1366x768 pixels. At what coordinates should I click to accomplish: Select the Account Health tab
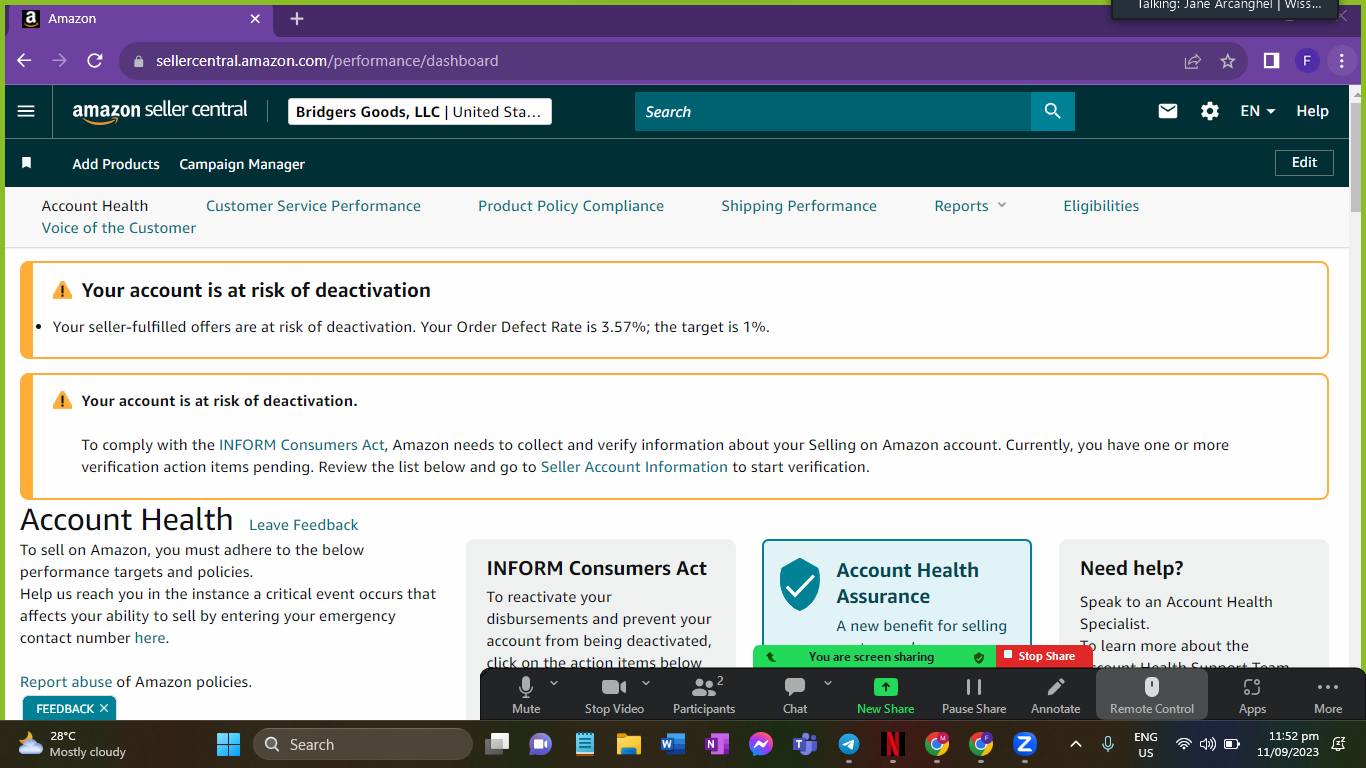pyautogui.click(x=95, y=206)
